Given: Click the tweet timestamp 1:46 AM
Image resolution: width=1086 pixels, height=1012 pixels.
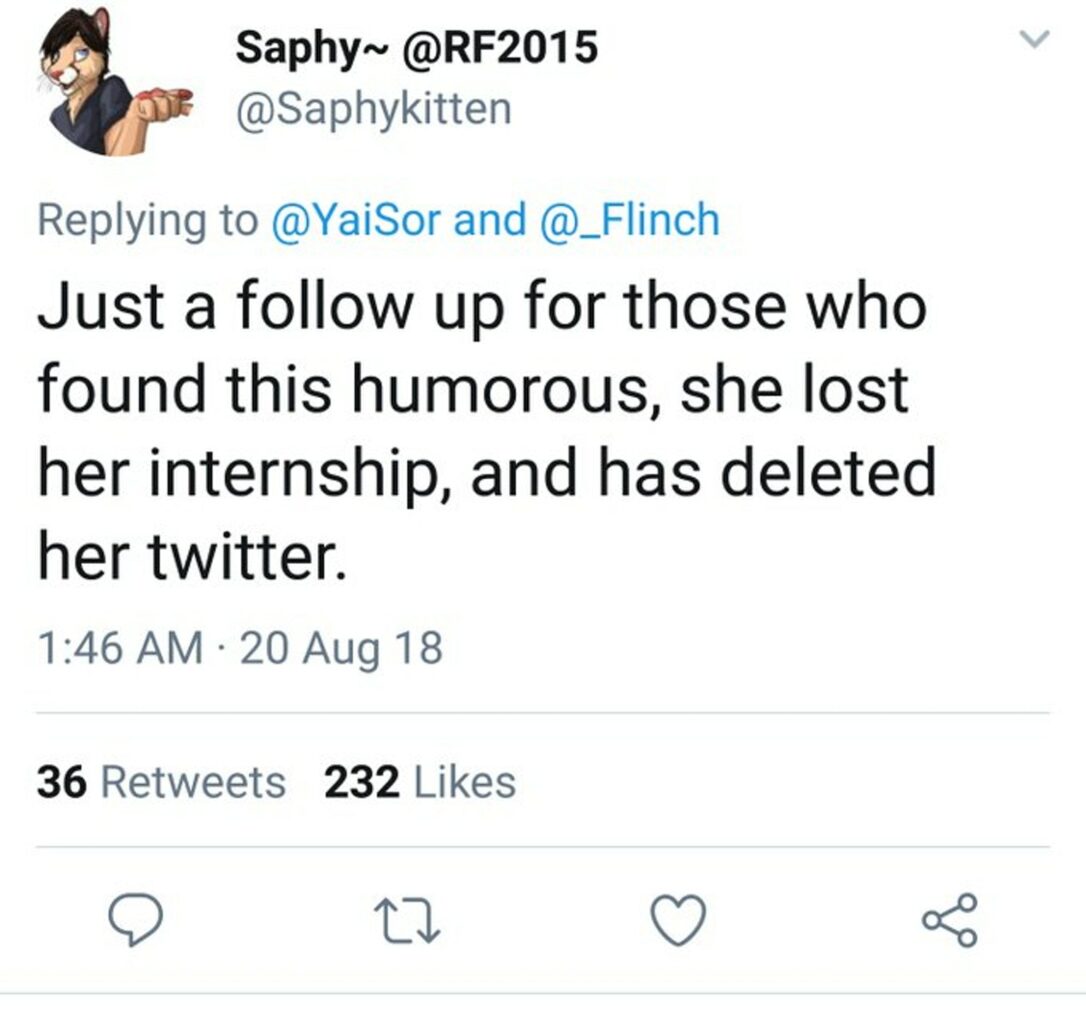Looking at the screenshot, I should point(130,648).
